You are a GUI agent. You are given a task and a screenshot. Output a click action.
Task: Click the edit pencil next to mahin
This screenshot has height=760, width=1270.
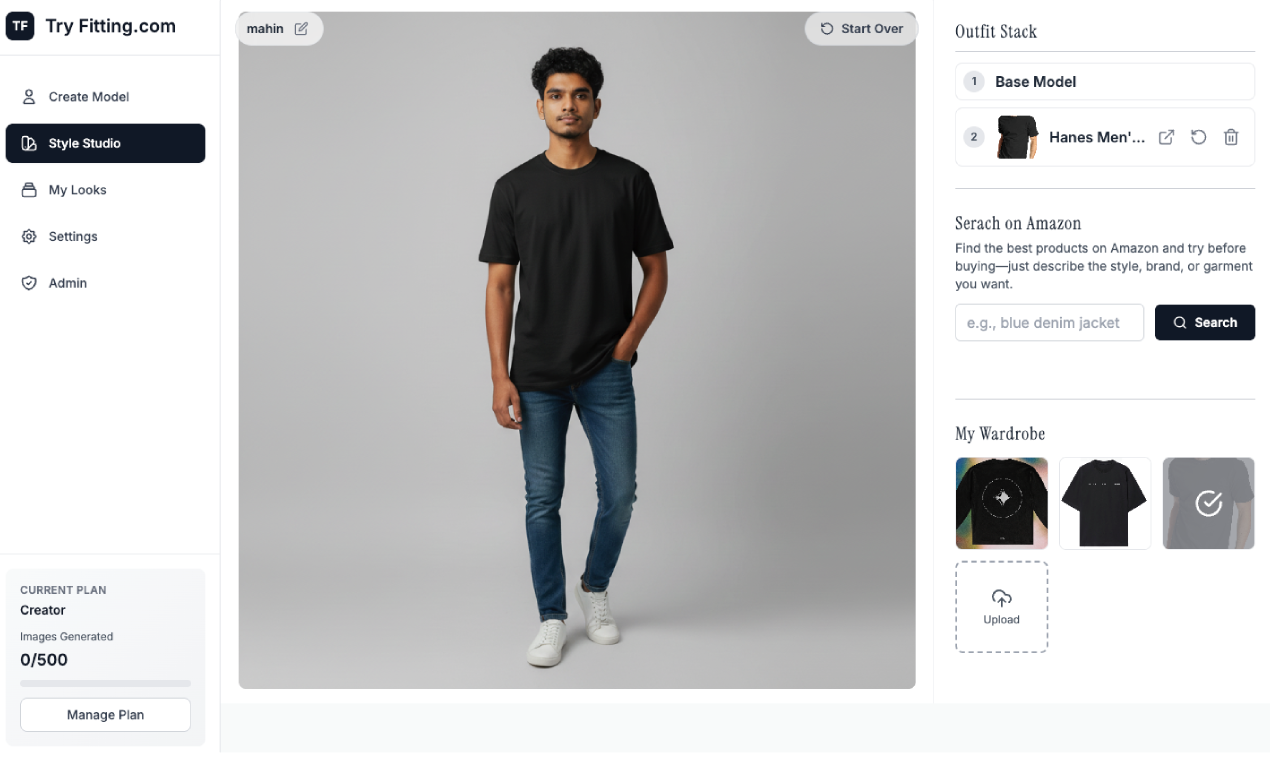pyautogui.click(x=303, y=28)
